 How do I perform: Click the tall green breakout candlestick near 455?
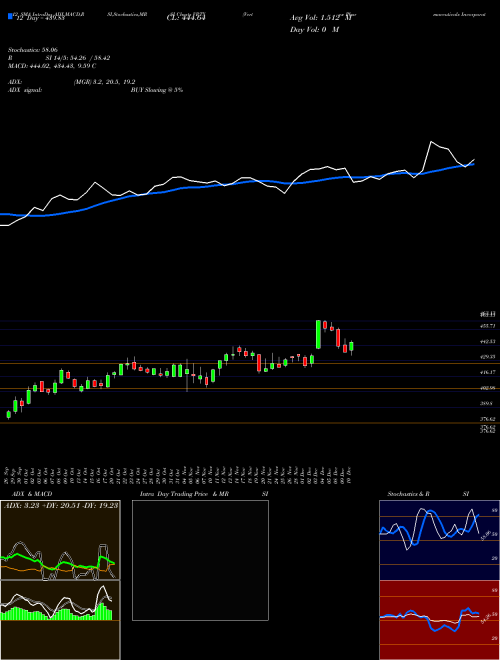pos(318,334)
